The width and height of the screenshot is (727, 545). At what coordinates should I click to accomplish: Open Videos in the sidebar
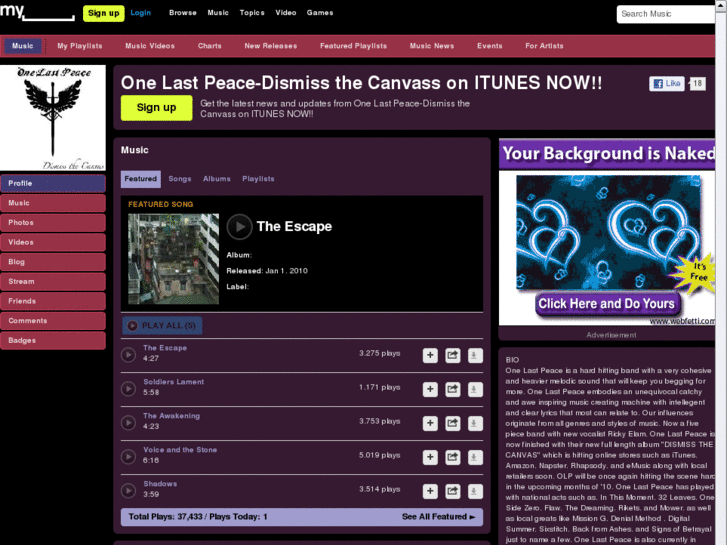pos(53,243)
